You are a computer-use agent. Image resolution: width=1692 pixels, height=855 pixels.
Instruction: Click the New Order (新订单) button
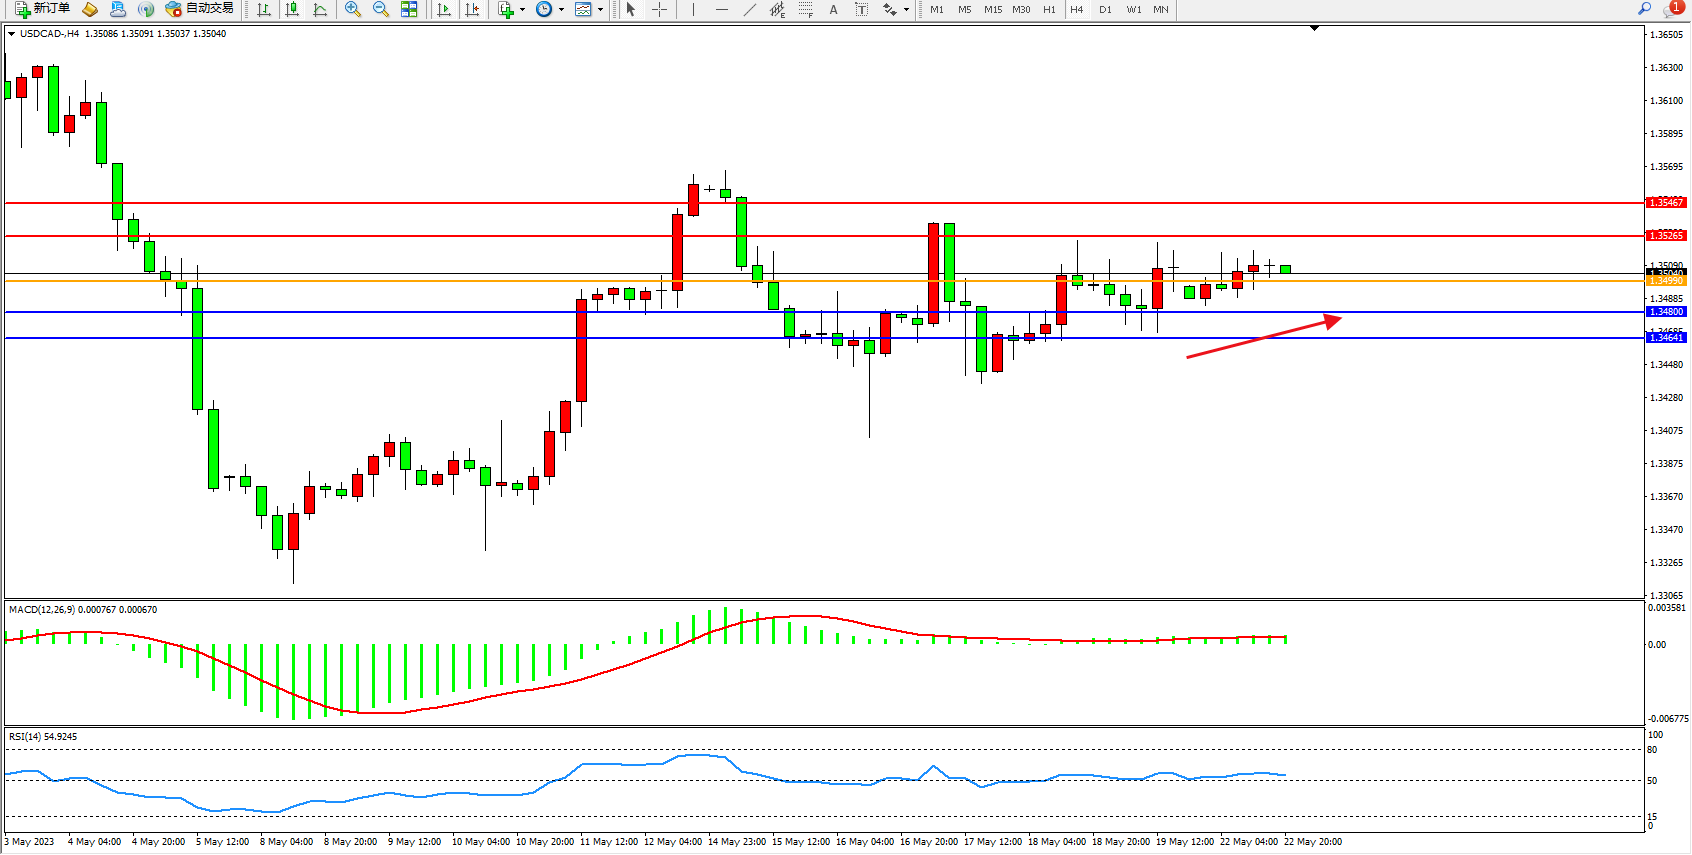[42, 9]
